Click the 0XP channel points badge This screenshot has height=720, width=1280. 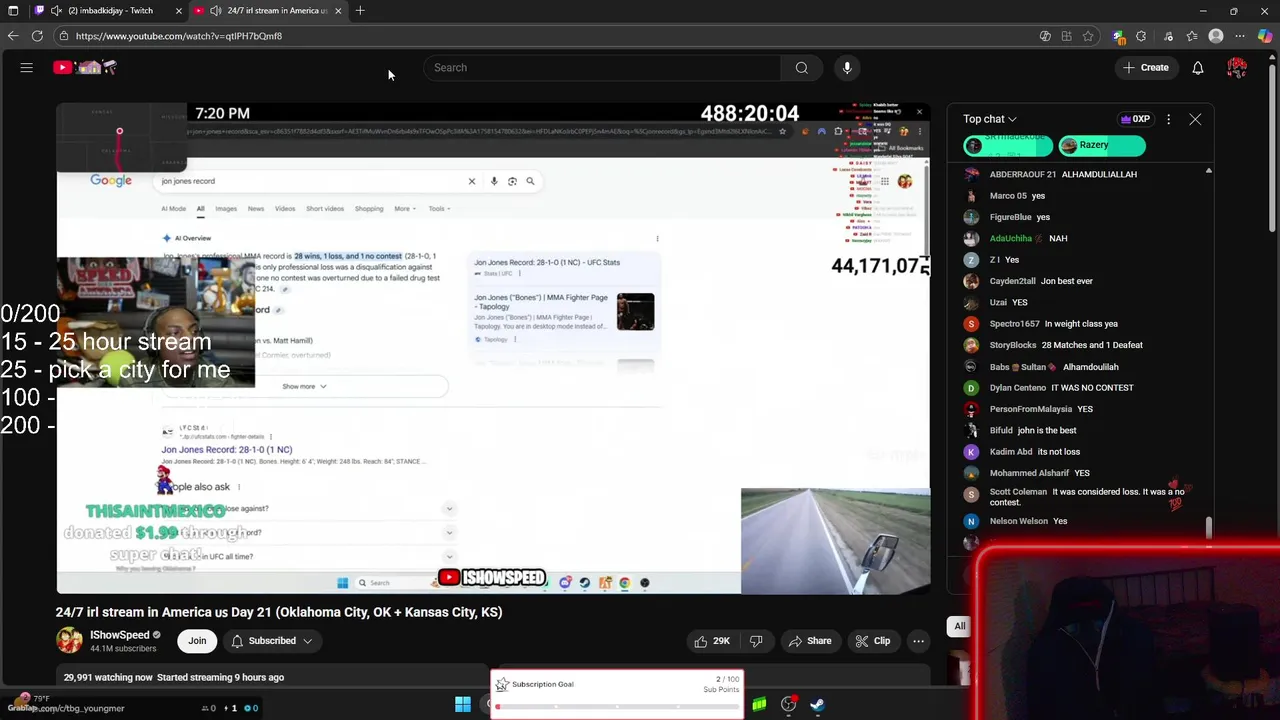tap(1135, 119)
